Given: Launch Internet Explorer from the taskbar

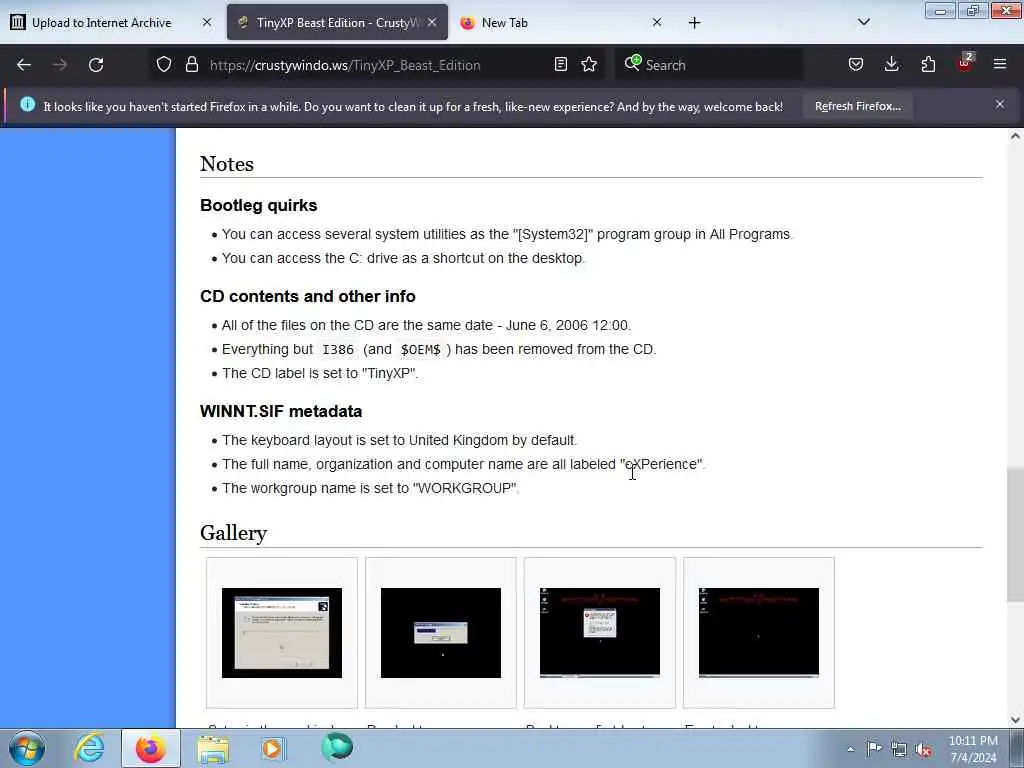Looking at the screenshot, I should [89, 748].
